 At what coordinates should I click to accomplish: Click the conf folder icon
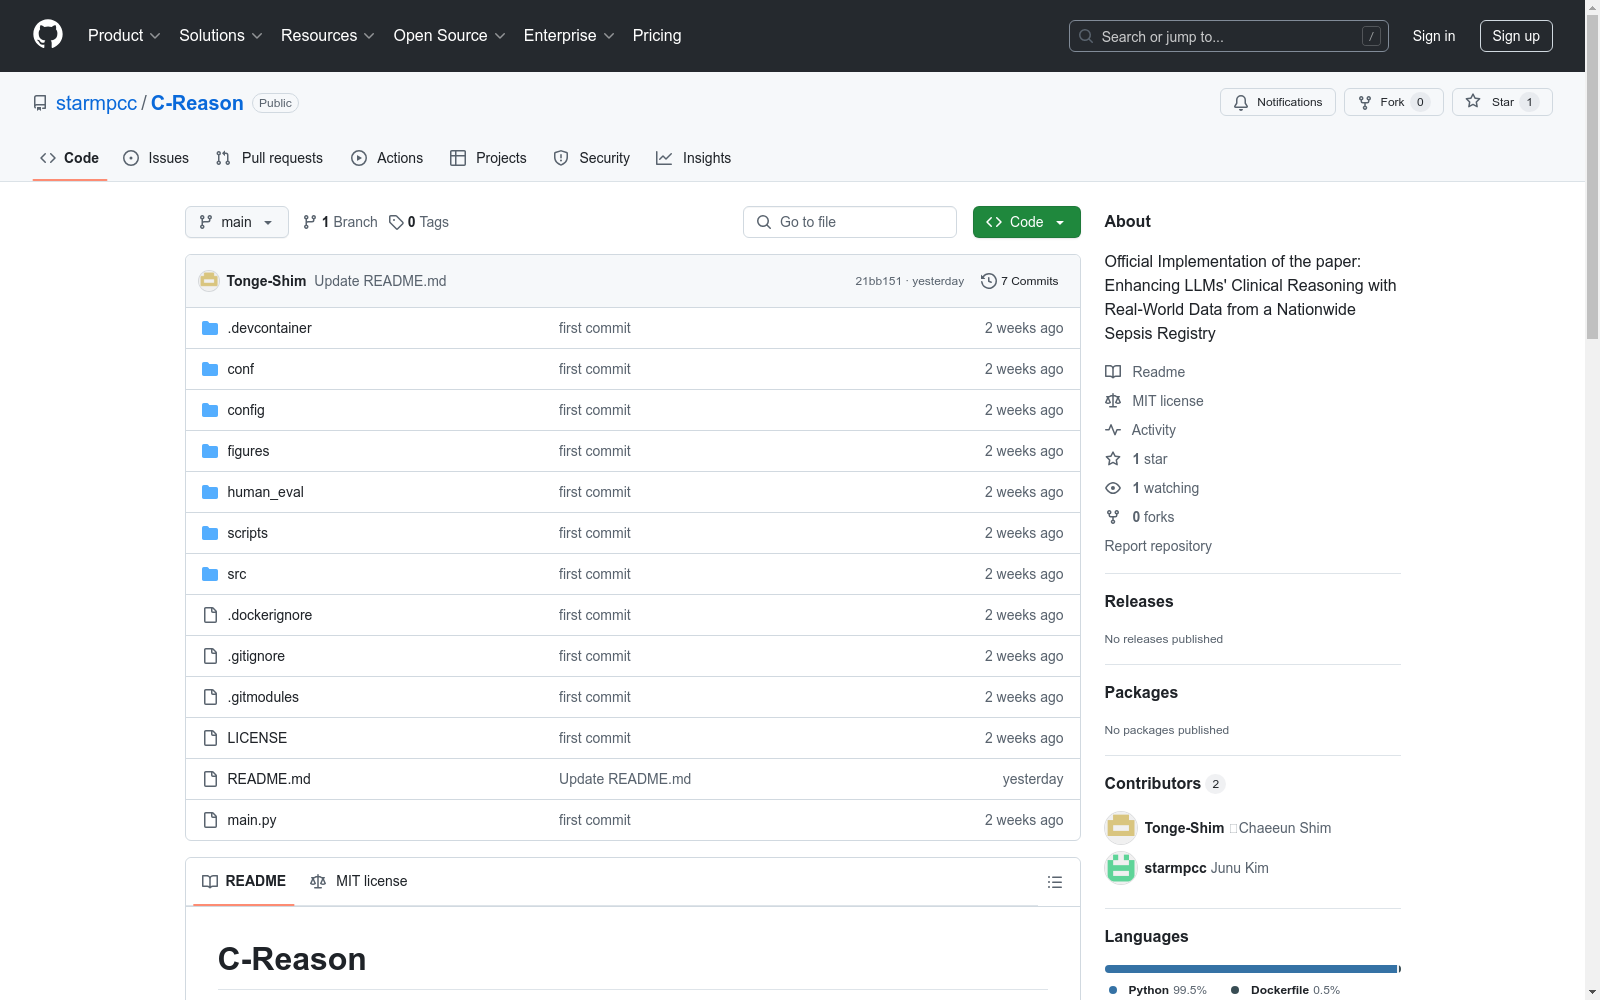point(210,369)
